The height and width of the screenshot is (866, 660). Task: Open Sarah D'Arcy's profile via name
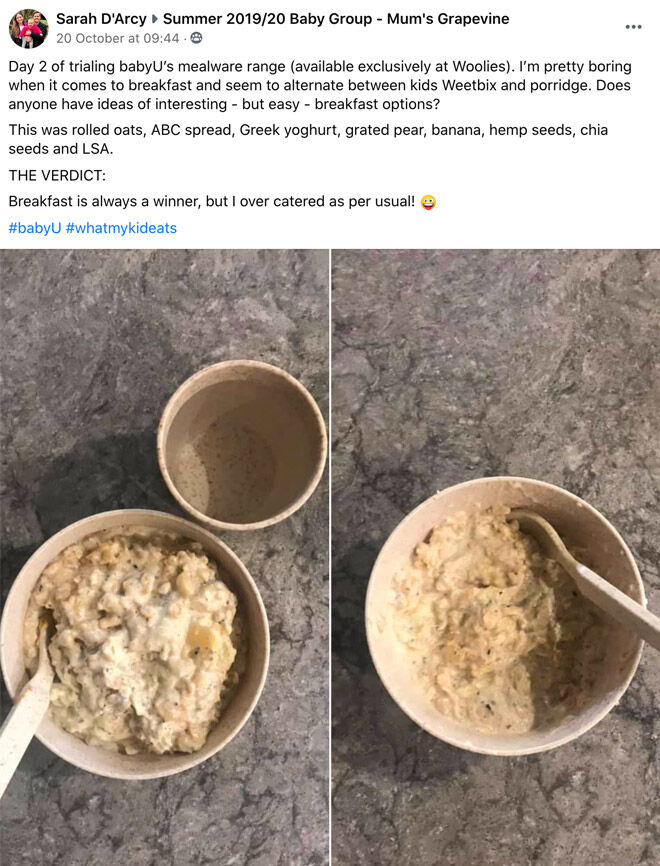pyautogui.click(x=101, y=19)
